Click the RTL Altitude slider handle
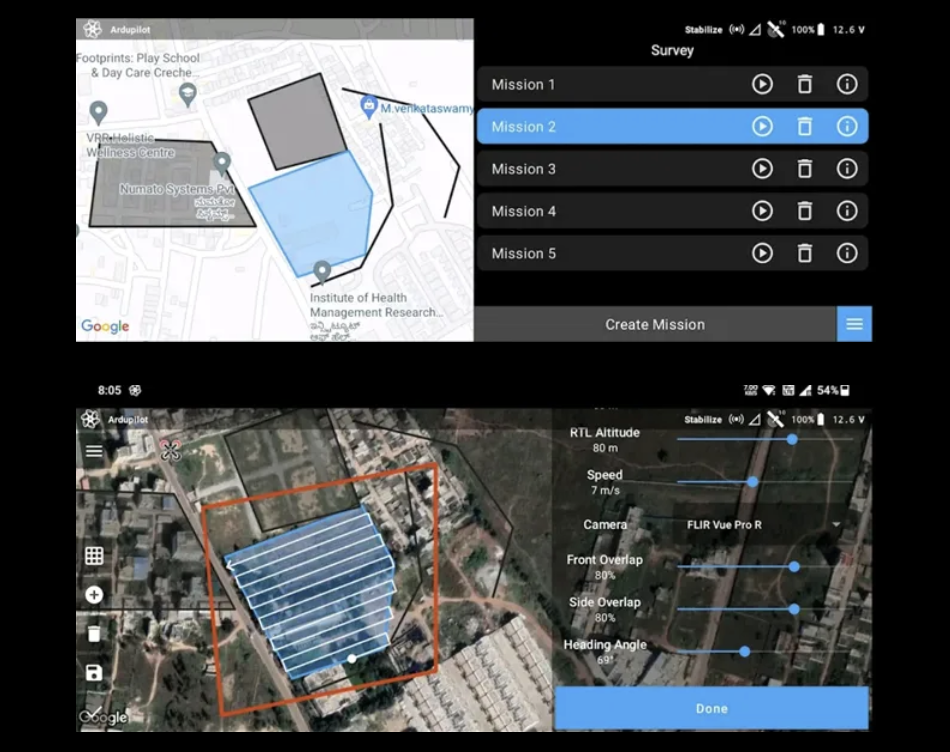This screenshot has height=752, width=950. pyautogui.click(x=792, y=439)
